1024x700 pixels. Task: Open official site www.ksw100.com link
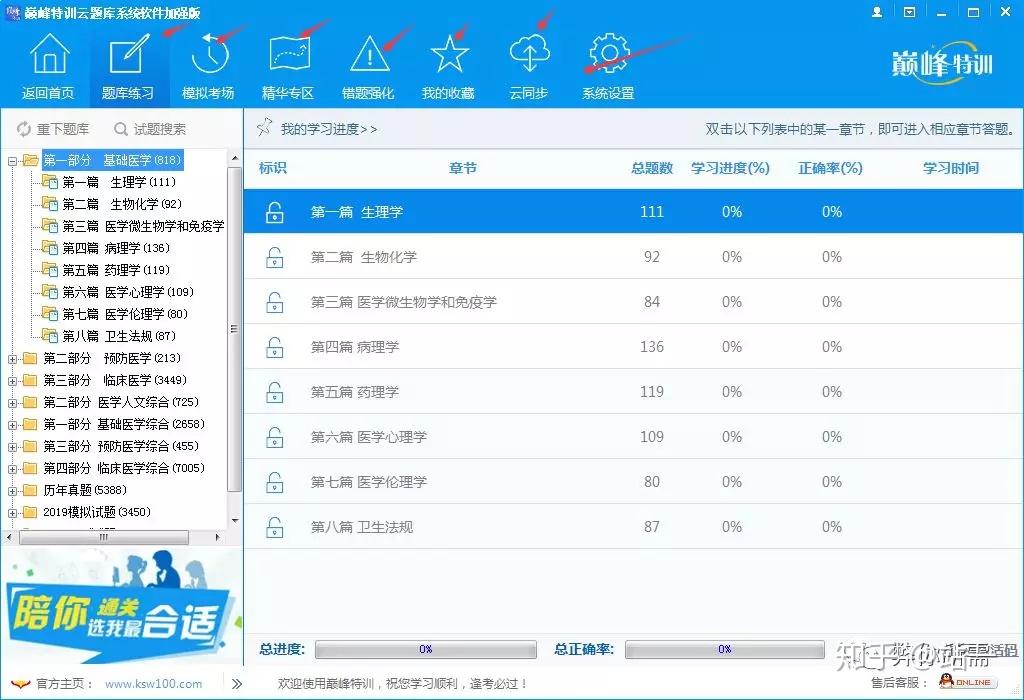(153, 684)
